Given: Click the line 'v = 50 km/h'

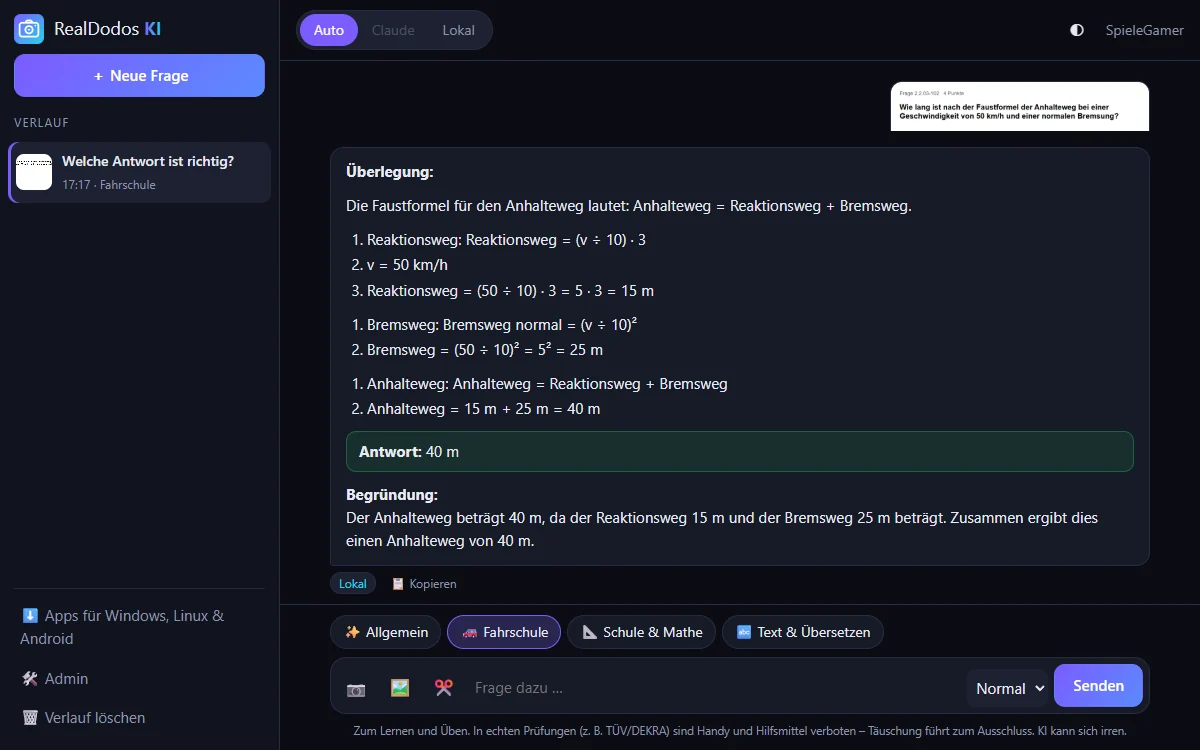Looking at the screenshot, I should click(407, 265).
